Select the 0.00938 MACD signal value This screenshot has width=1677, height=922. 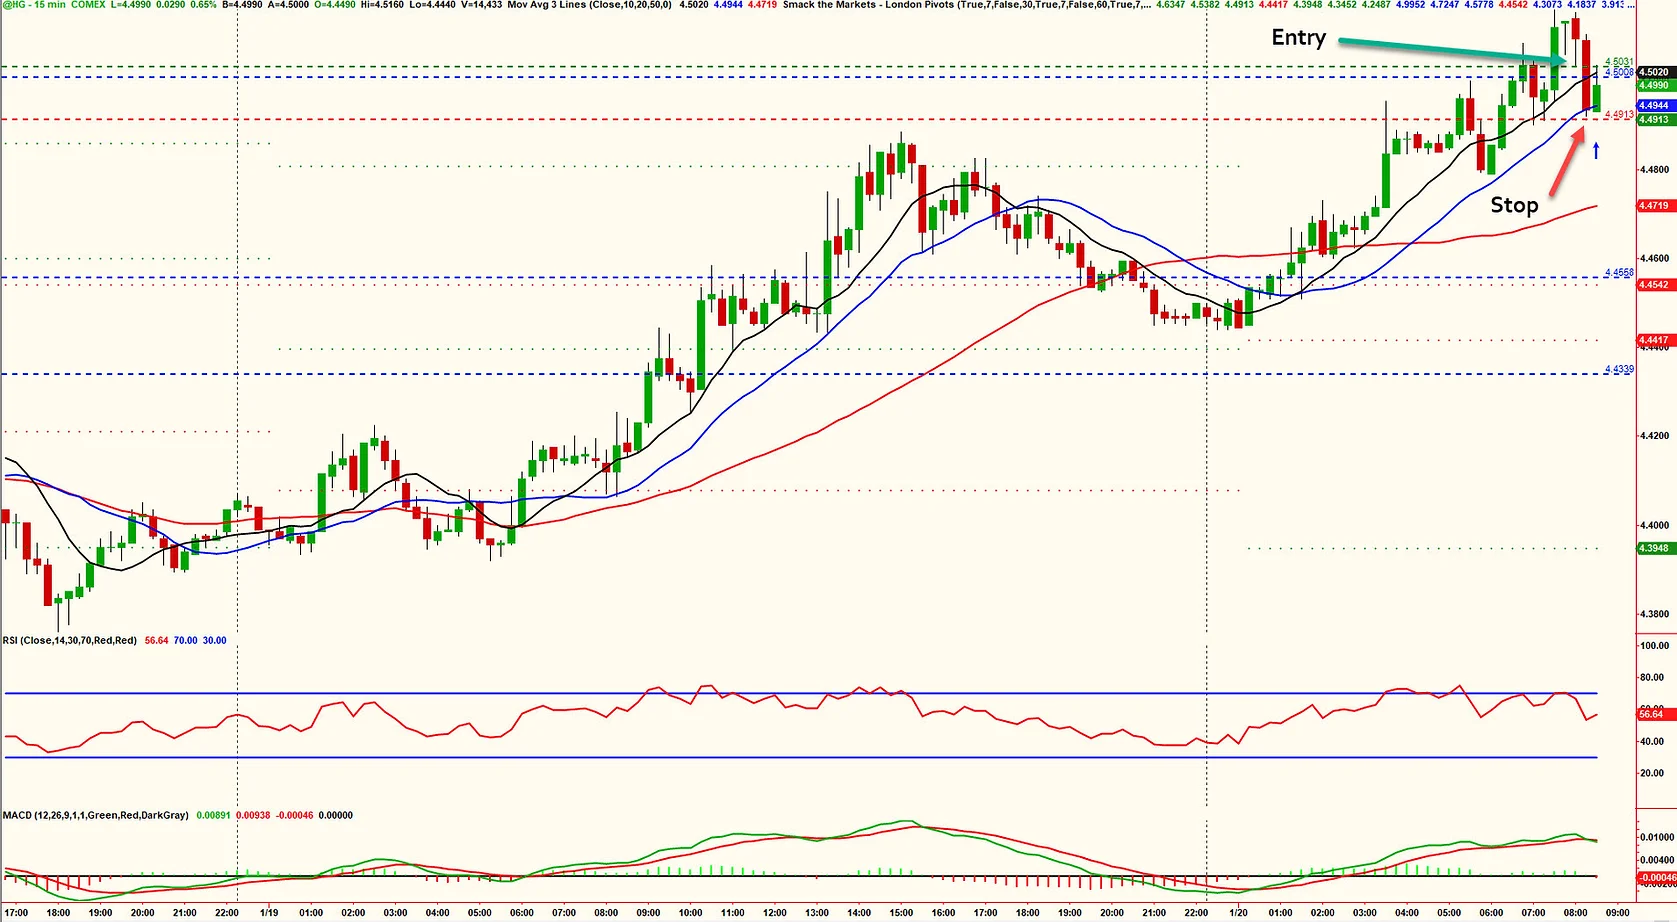coord(253,815)
